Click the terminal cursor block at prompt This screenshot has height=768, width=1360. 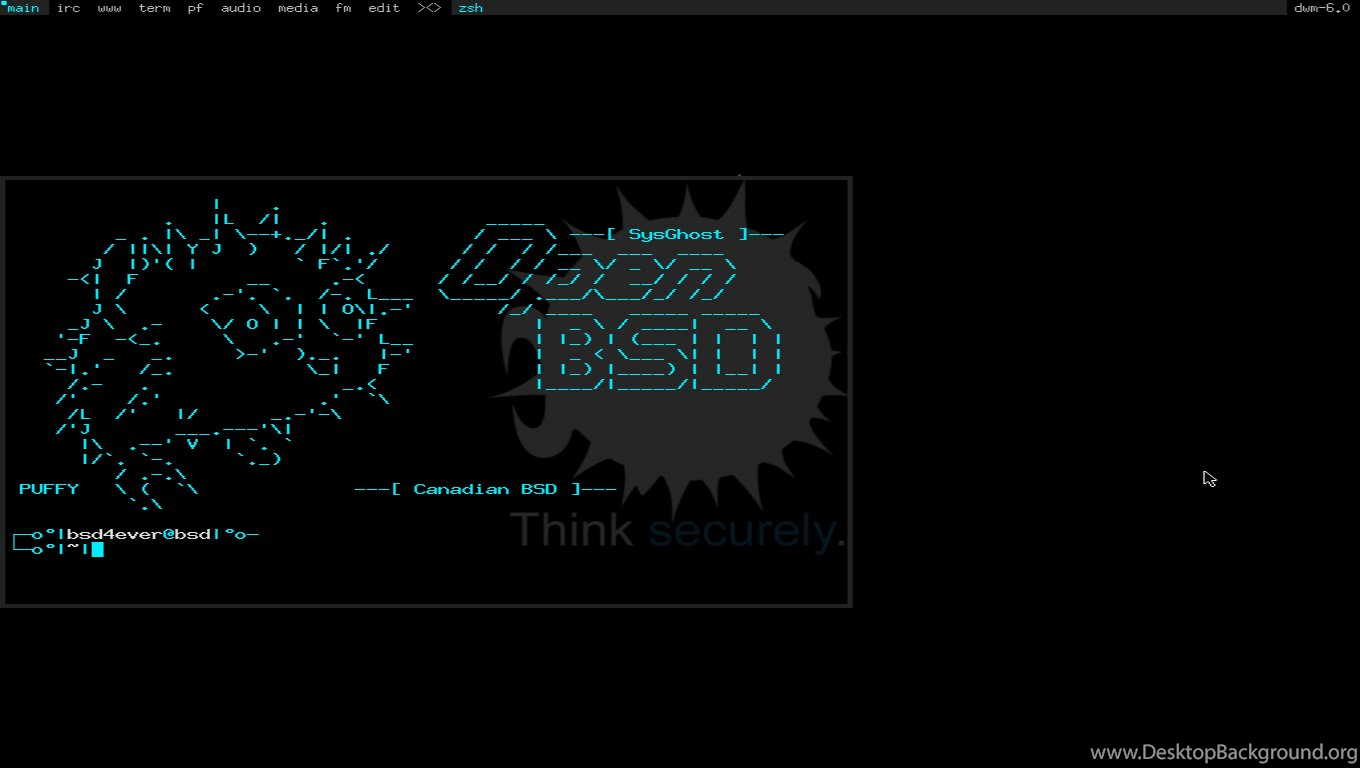[x=98, y=549]
